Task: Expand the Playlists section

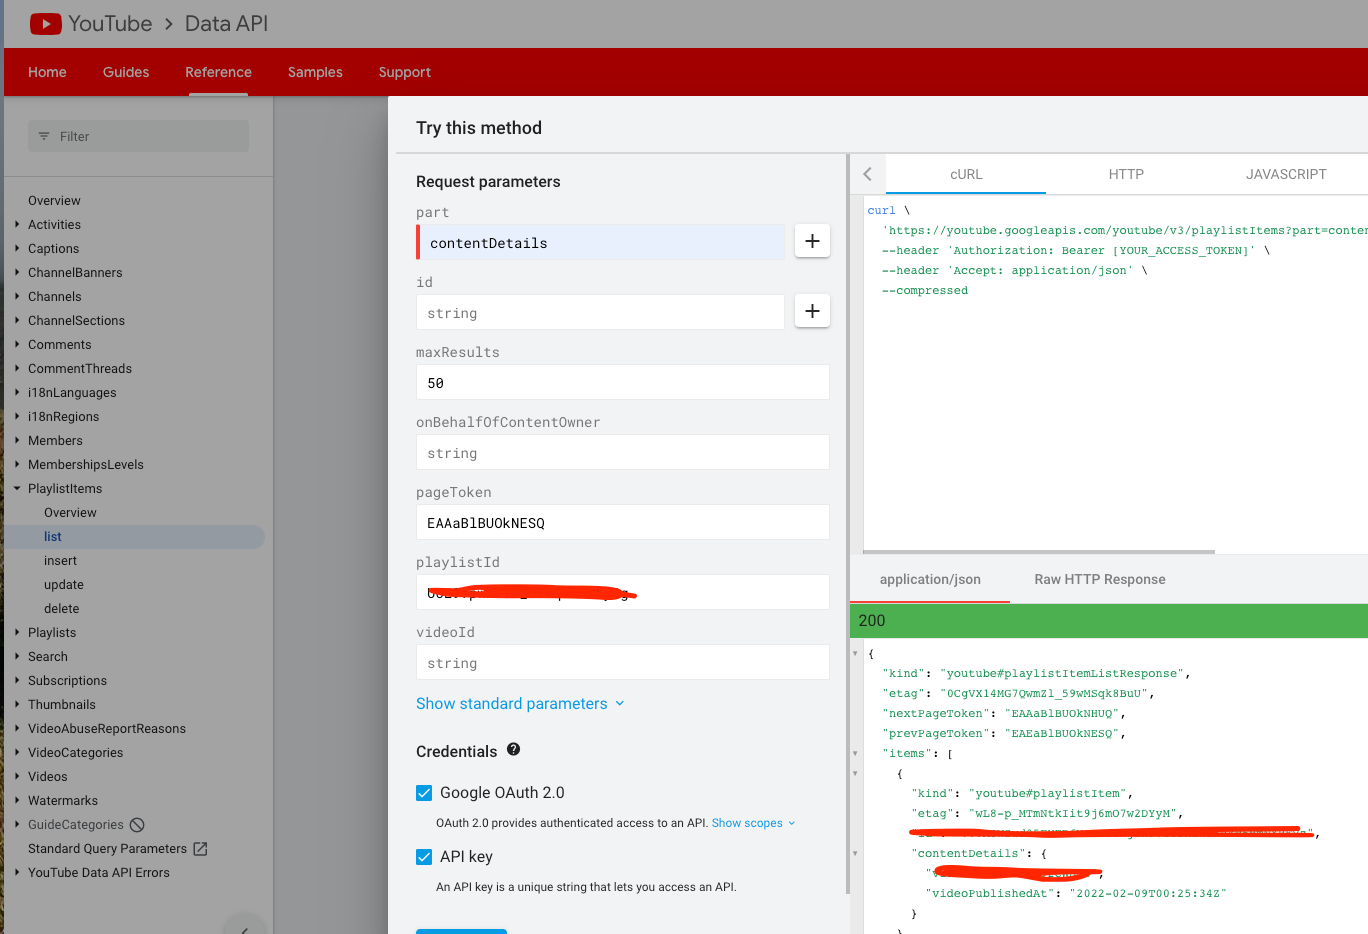Action: tap(17, 633)
